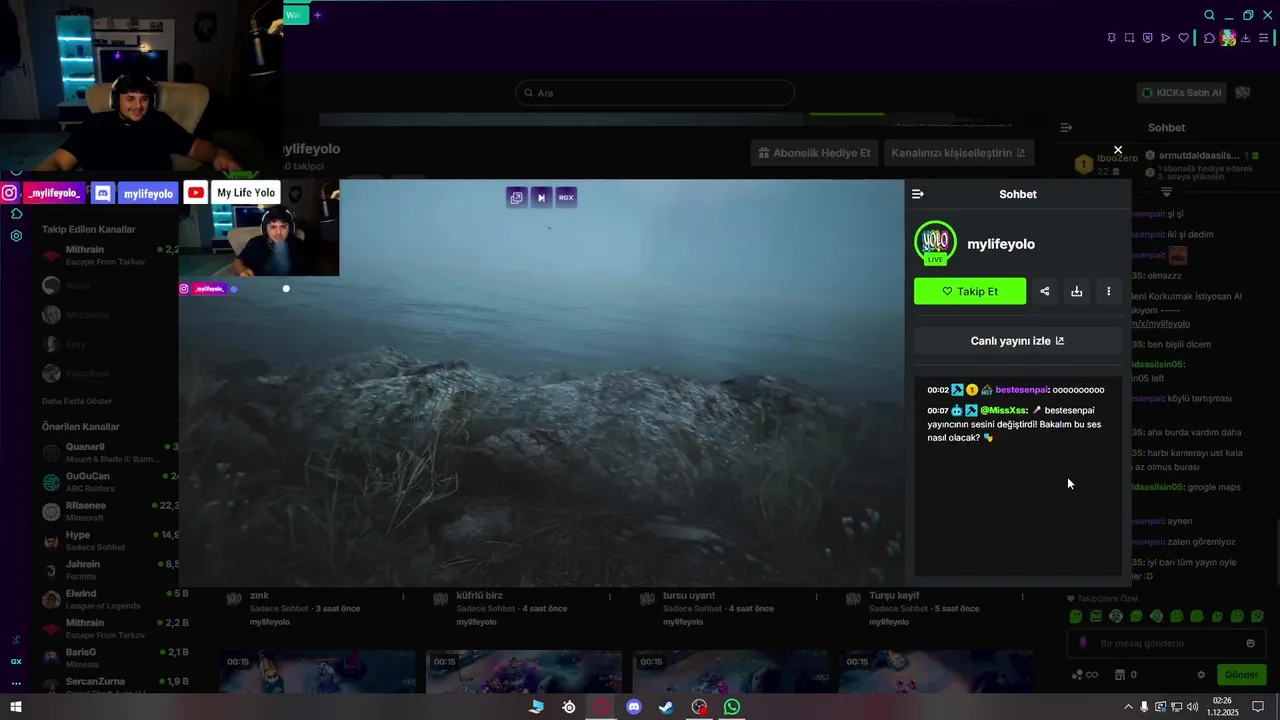
Task: Select Mithrain Escape From Tarkov followed channel
Action: point(110,256)
